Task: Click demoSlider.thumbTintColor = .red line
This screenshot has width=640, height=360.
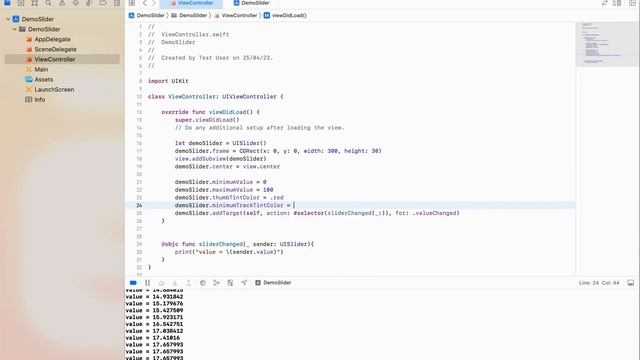Action: click(x=229, y=198)
